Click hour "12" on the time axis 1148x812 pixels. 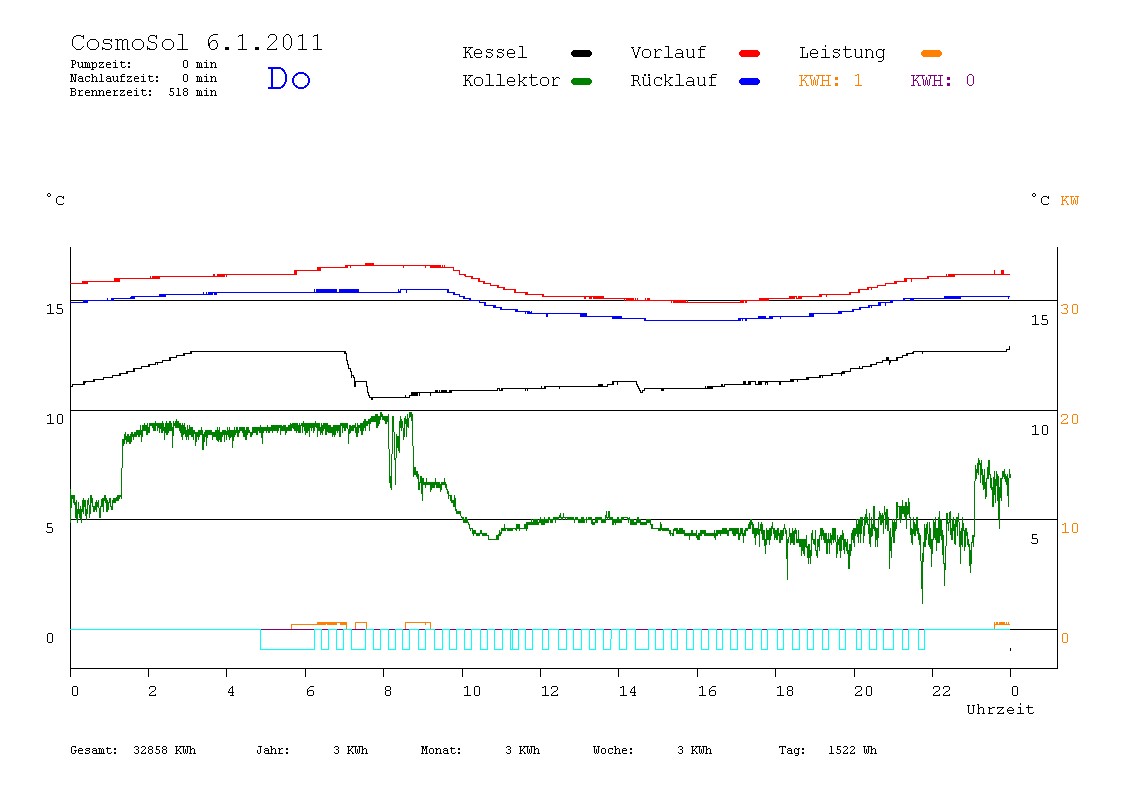coord(550,691)
